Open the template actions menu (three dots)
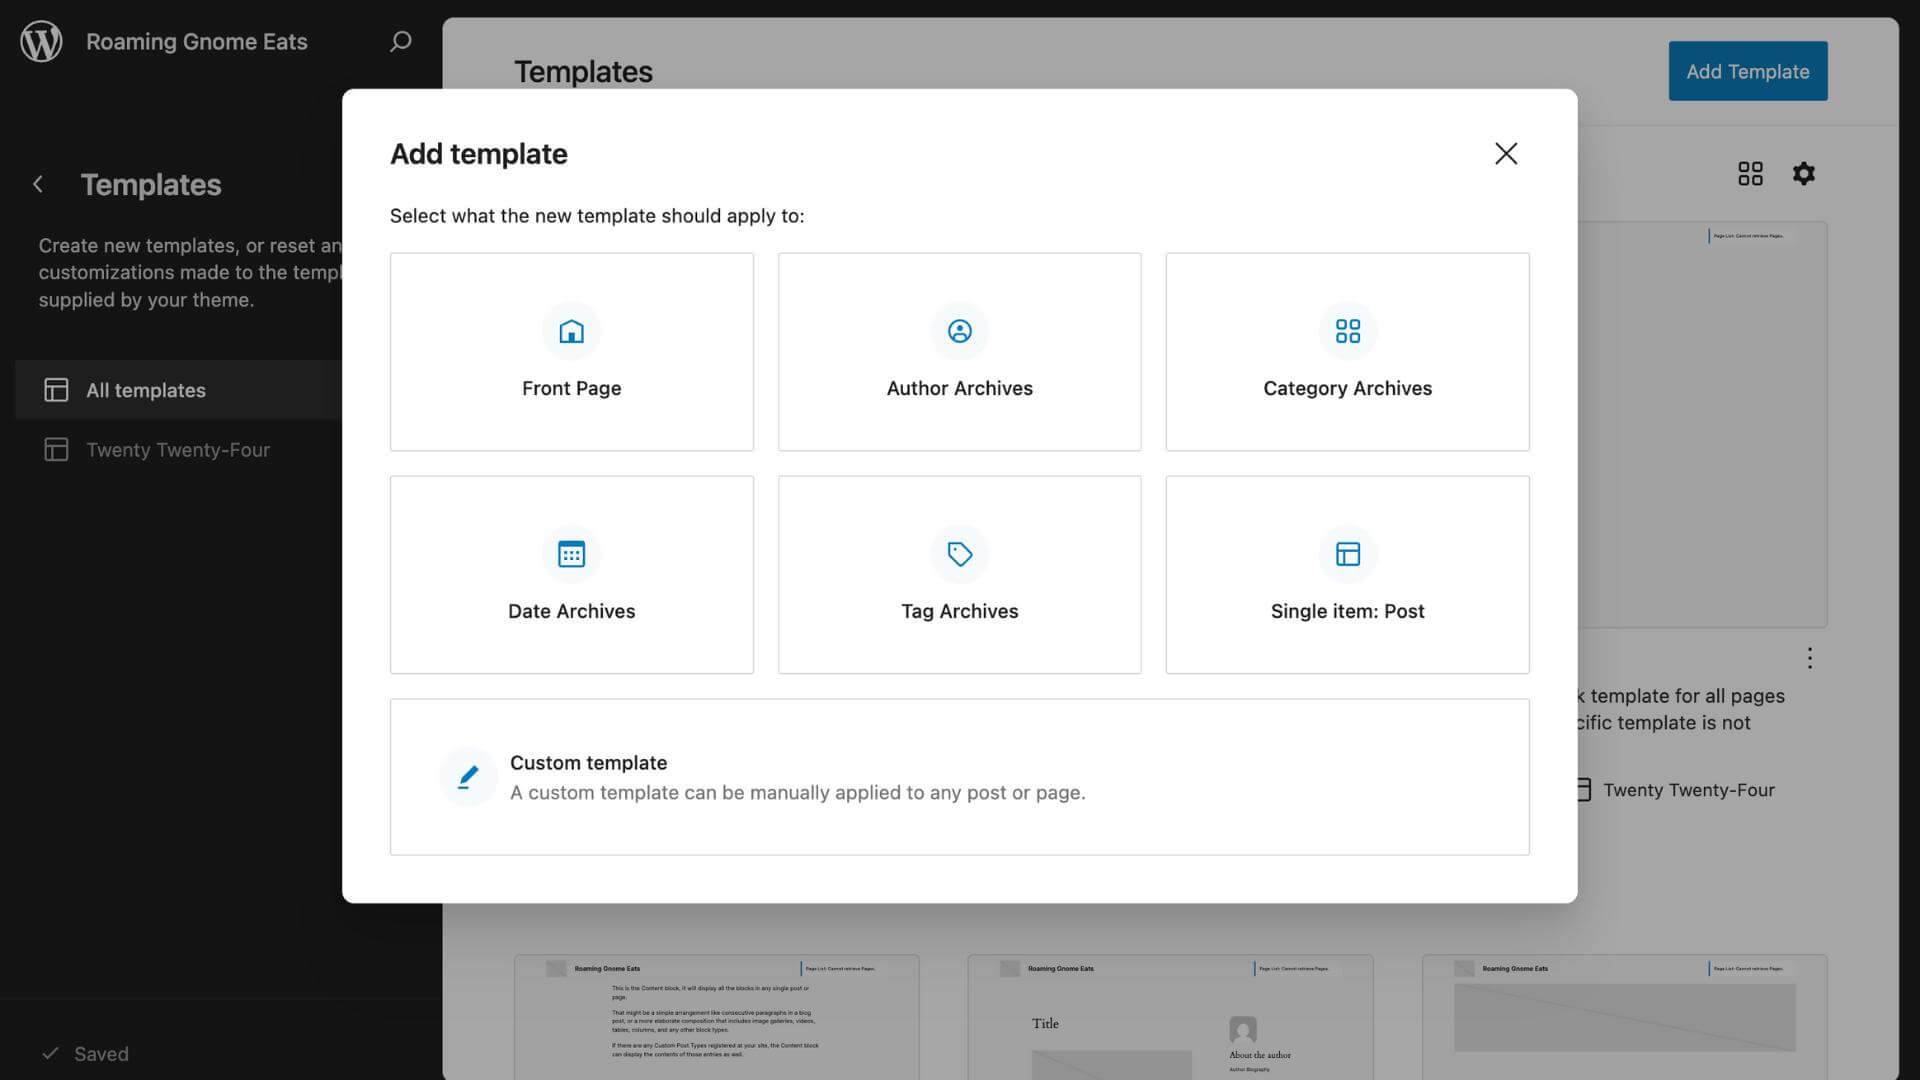The width and height of the screenshot is (1920, 1080). coord(1810,657)
